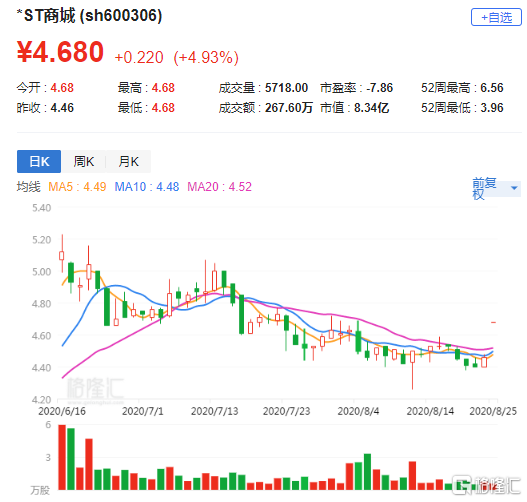
Task: Click the 2020/7/13 date marker on axis
Action: tap(214, 411)
